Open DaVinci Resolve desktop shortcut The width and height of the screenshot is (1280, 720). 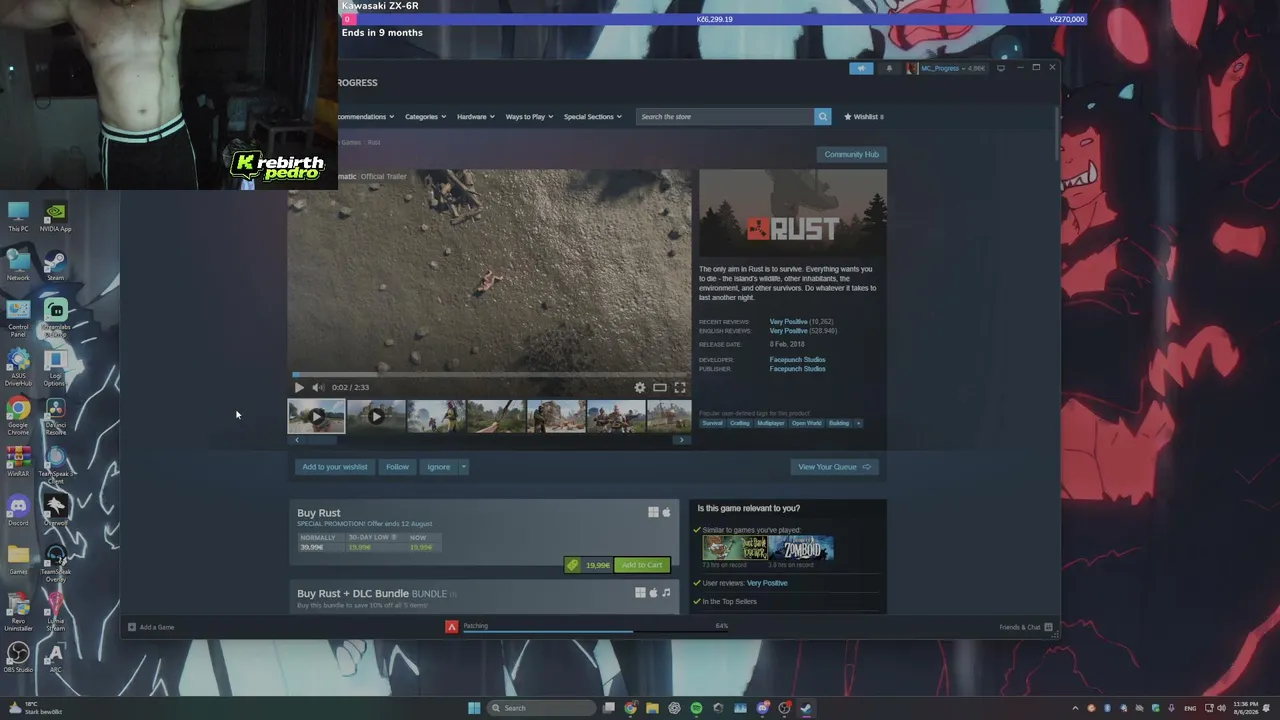56,414
